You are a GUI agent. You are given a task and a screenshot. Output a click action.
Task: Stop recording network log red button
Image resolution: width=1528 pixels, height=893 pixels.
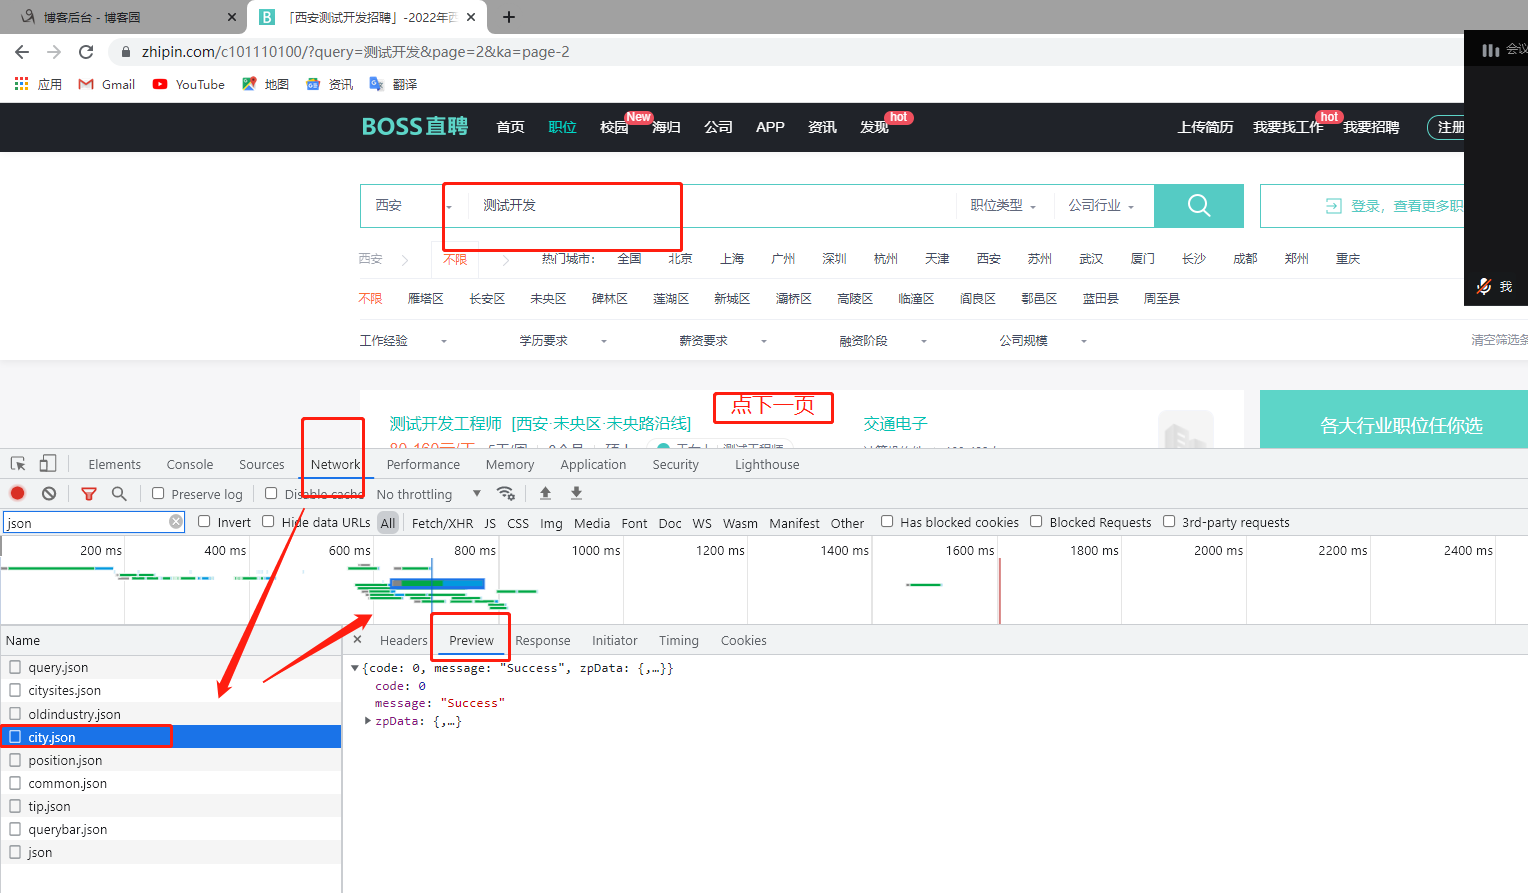coord(17,493)
